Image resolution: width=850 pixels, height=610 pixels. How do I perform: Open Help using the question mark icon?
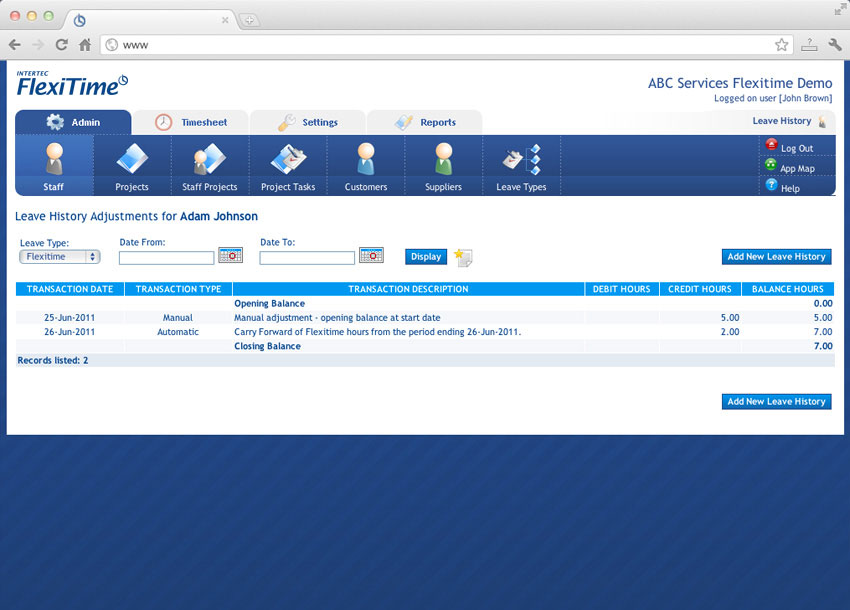click(771, 187)
